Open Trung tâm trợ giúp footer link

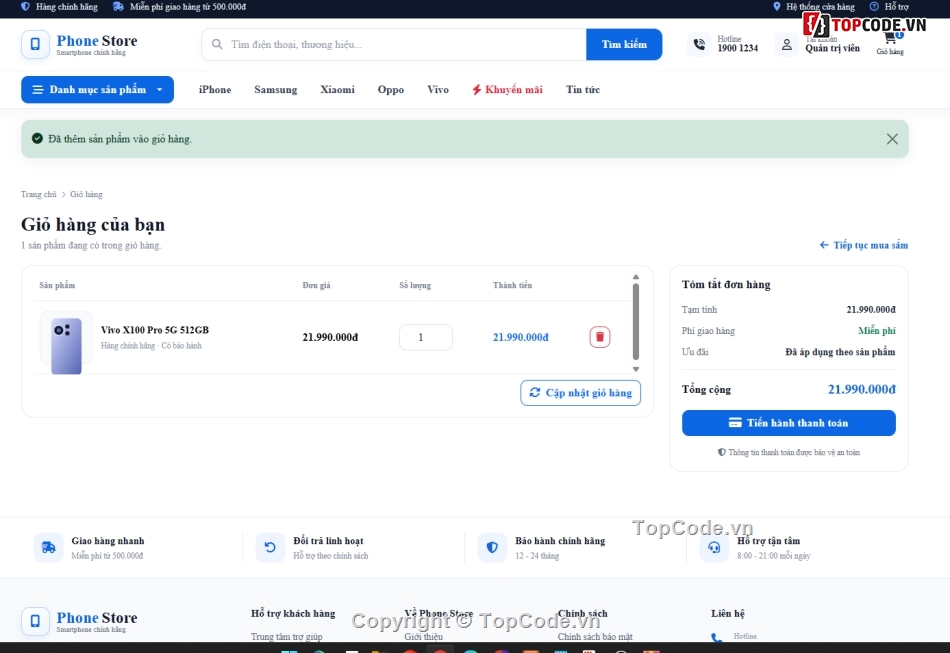tap(287, 637)
